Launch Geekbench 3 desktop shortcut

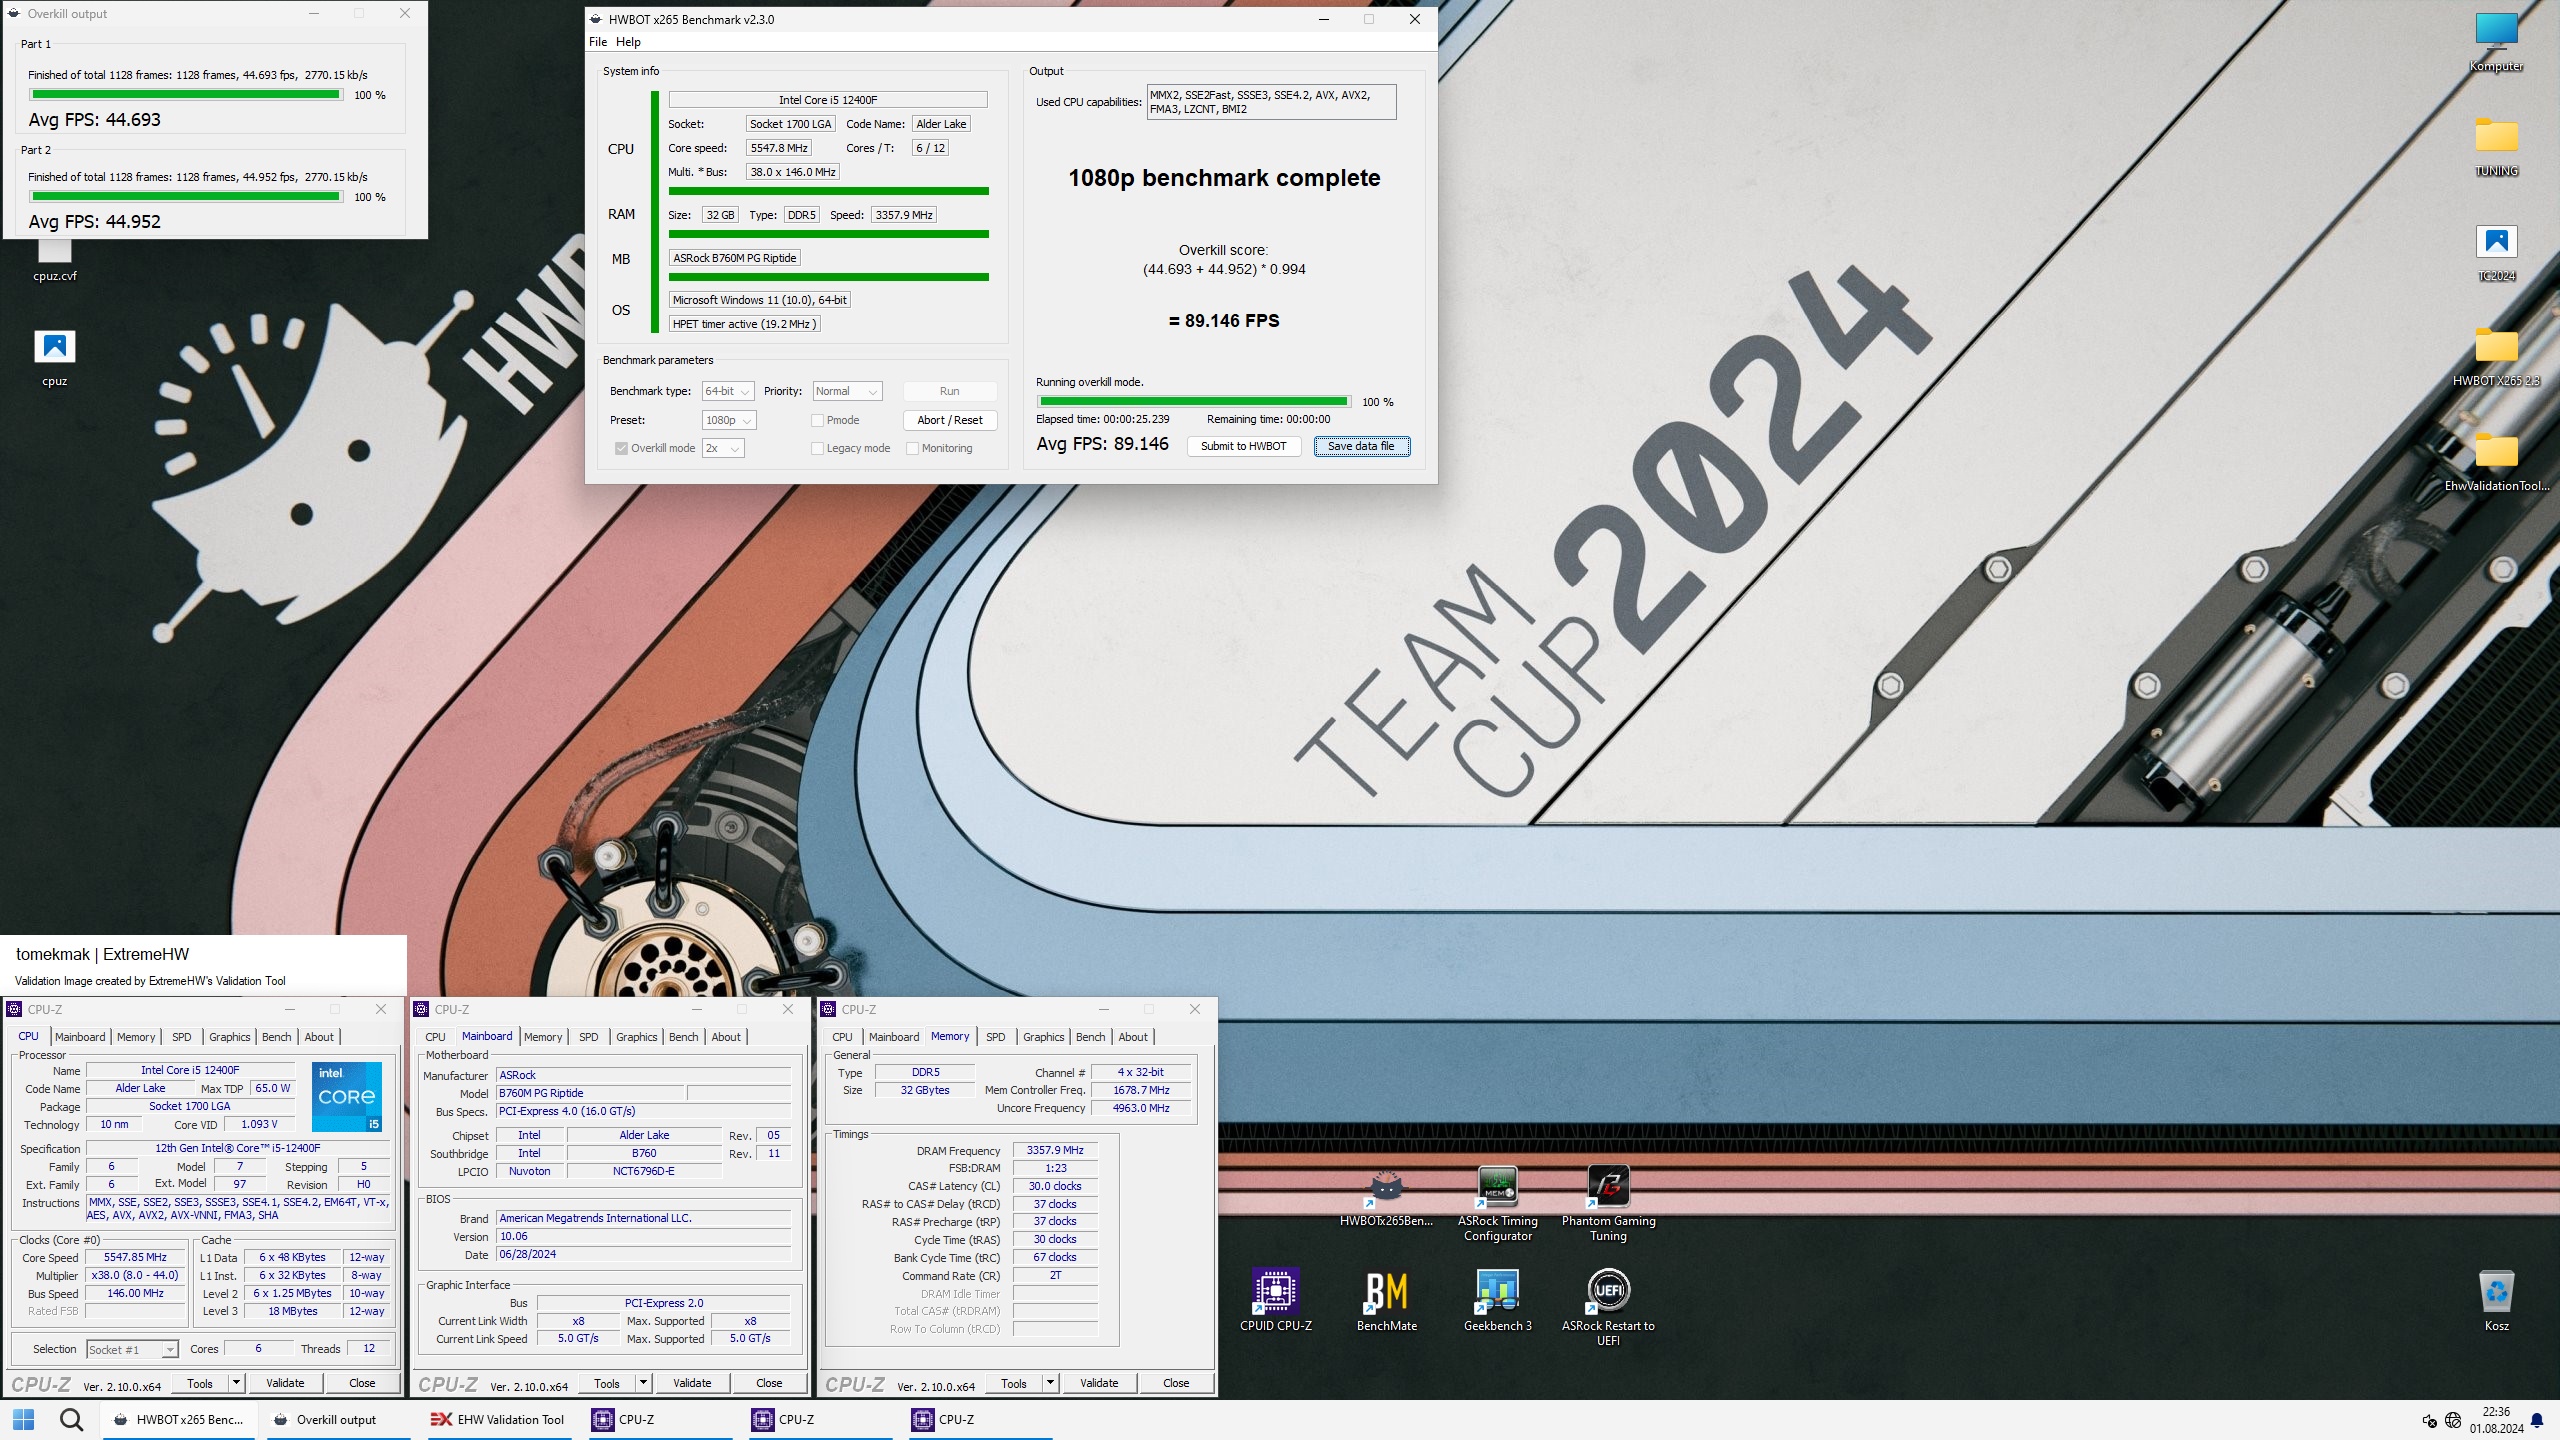[x=1497, y=1300]
